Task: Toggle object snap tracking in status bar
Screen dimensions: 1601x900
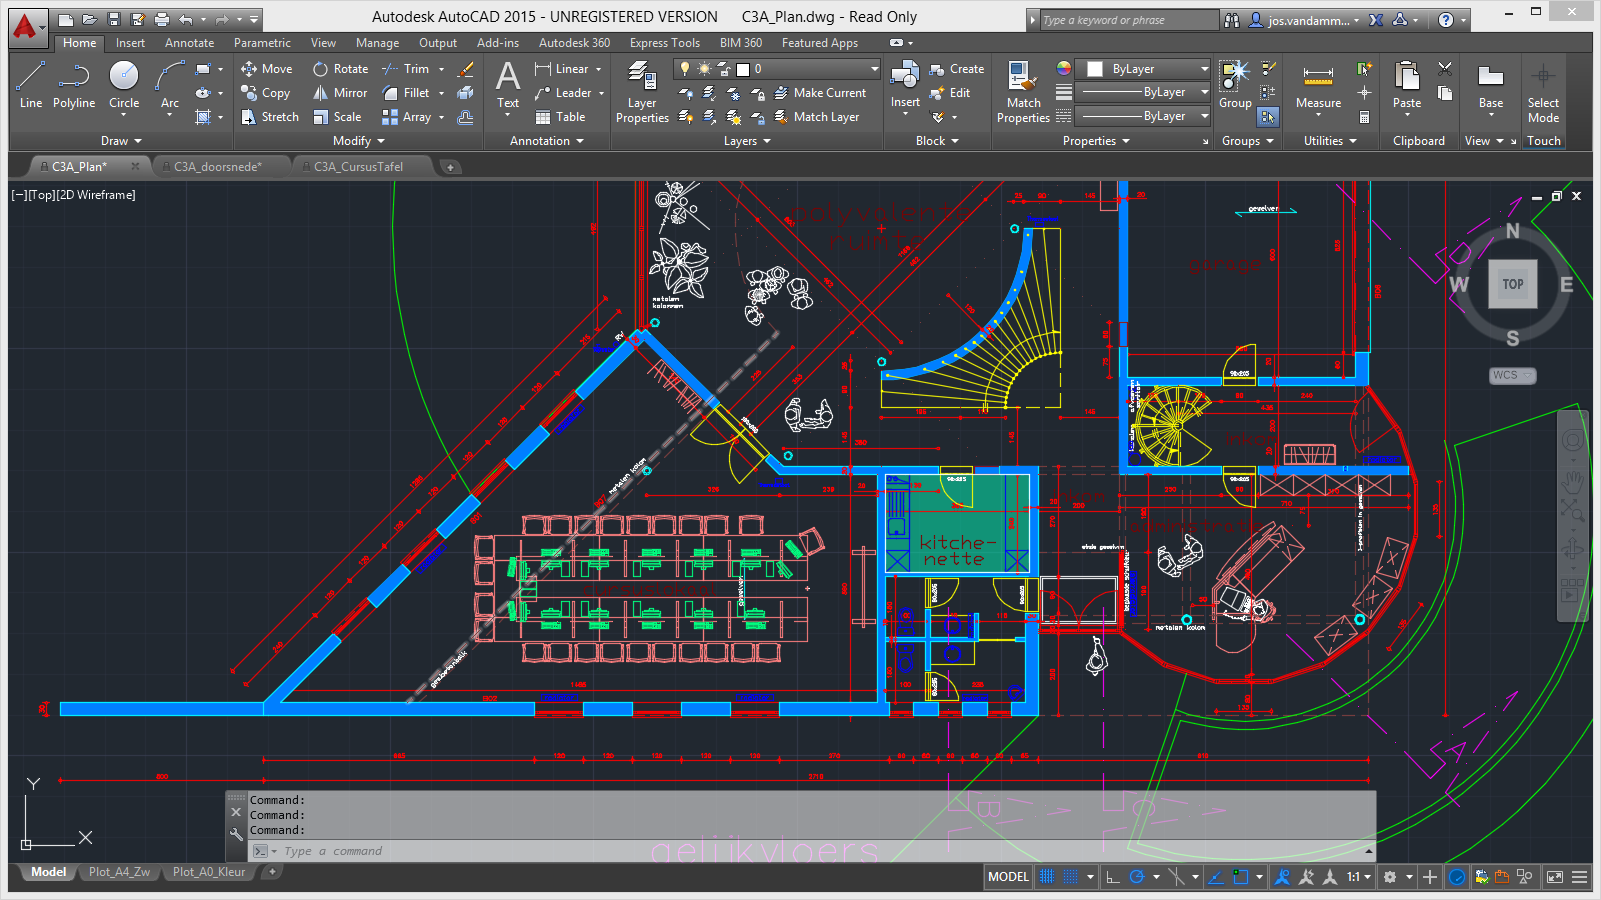Action: point(1217,877)
